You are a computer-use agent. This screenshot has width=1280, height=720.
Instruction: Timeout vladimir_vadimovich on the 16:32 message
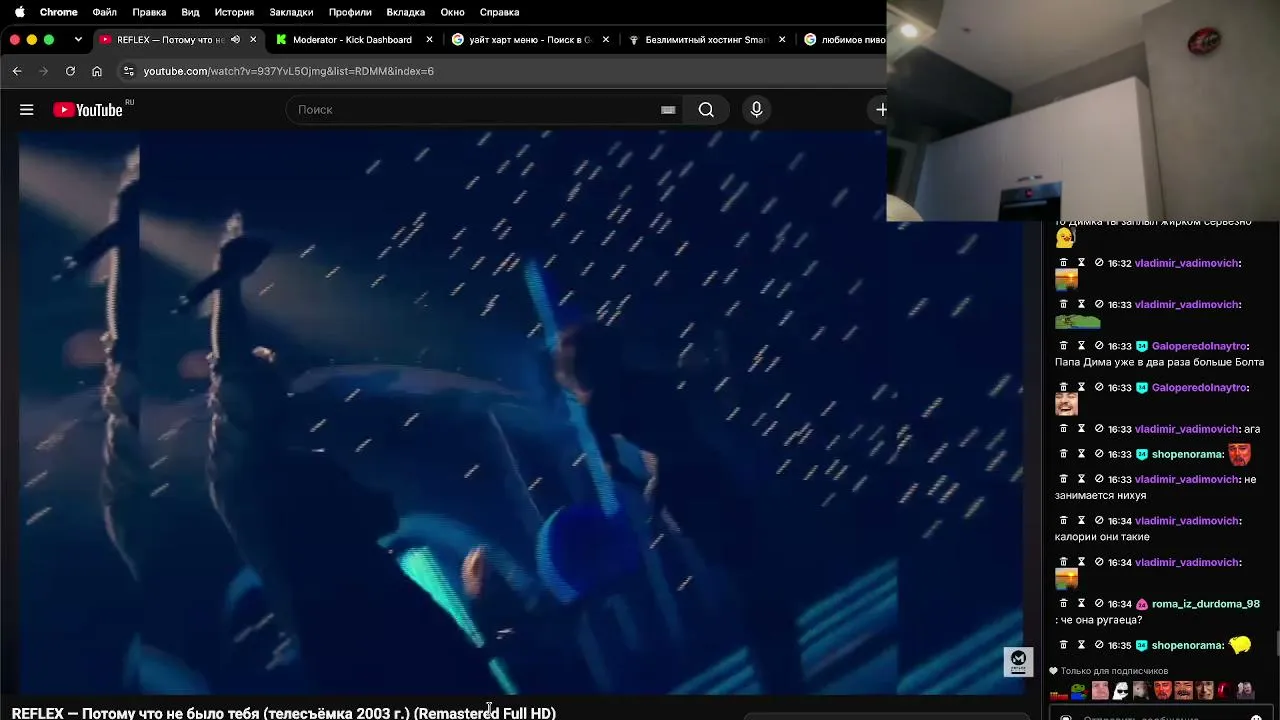(1081, 263)
